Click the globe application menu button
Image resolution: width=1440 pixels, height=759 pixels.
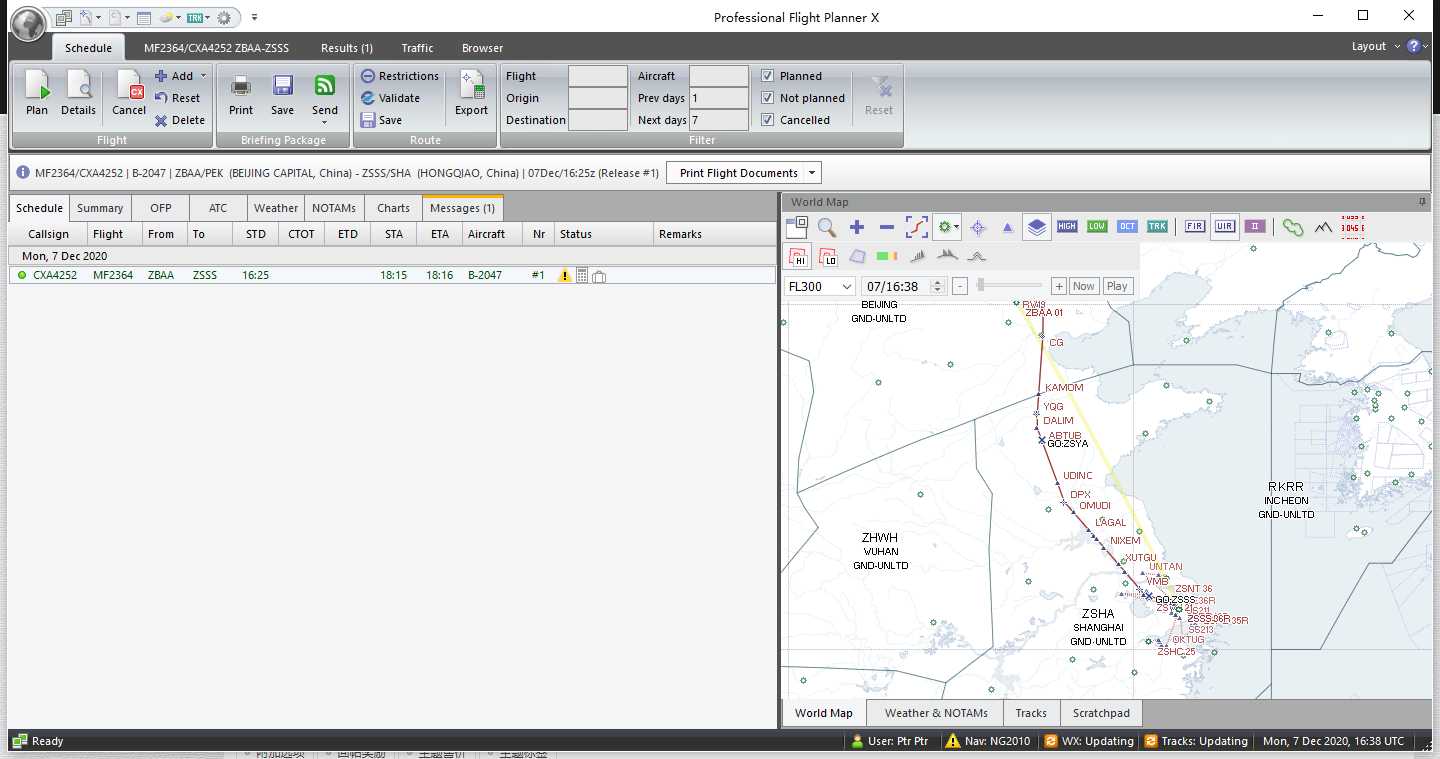28,22
